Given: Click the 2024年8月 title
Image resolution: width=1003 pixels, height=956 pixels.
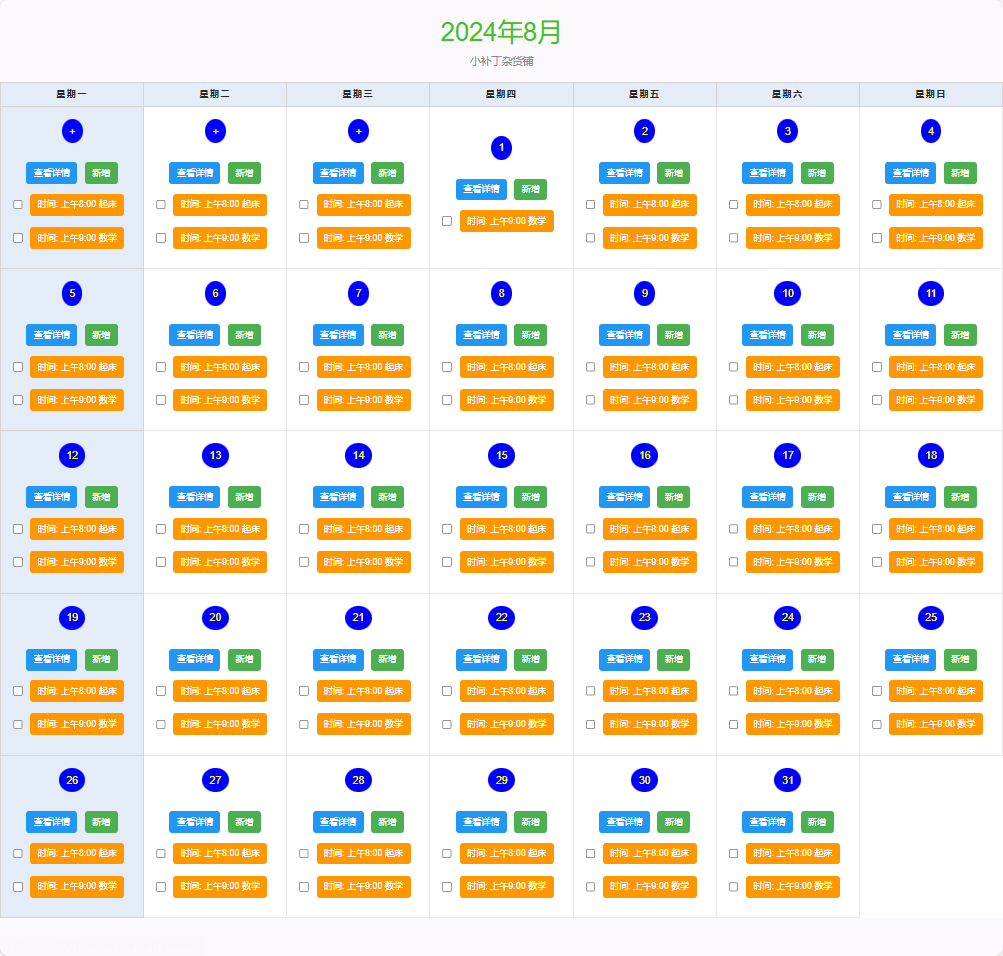Looking at the screenshot, I should coord(502,32).
